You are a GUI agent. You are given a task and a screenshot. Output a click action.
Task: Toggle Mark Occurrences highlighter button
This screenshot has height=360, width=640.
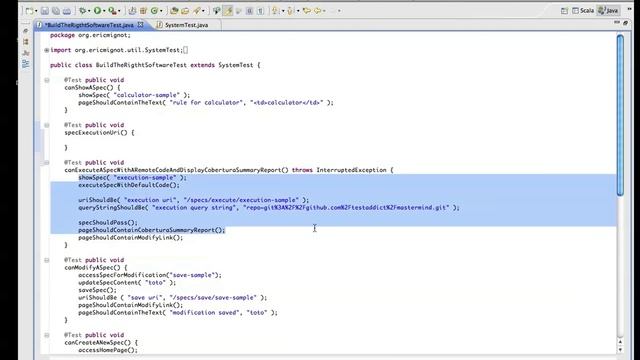click(228, 11)
